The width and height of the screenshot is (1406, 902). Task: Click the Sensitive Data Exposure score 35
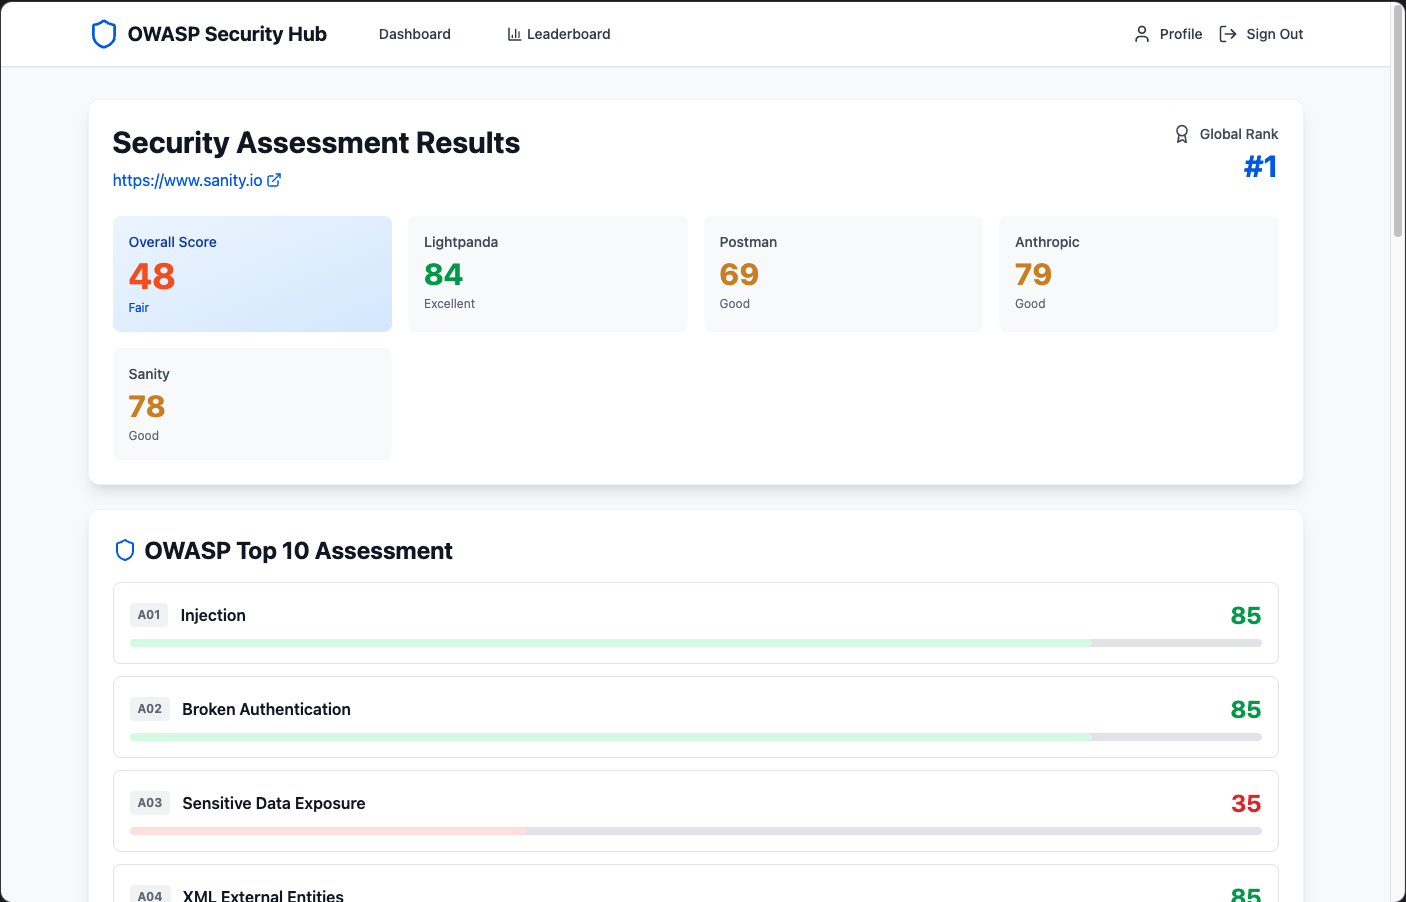pos(1246,803)
